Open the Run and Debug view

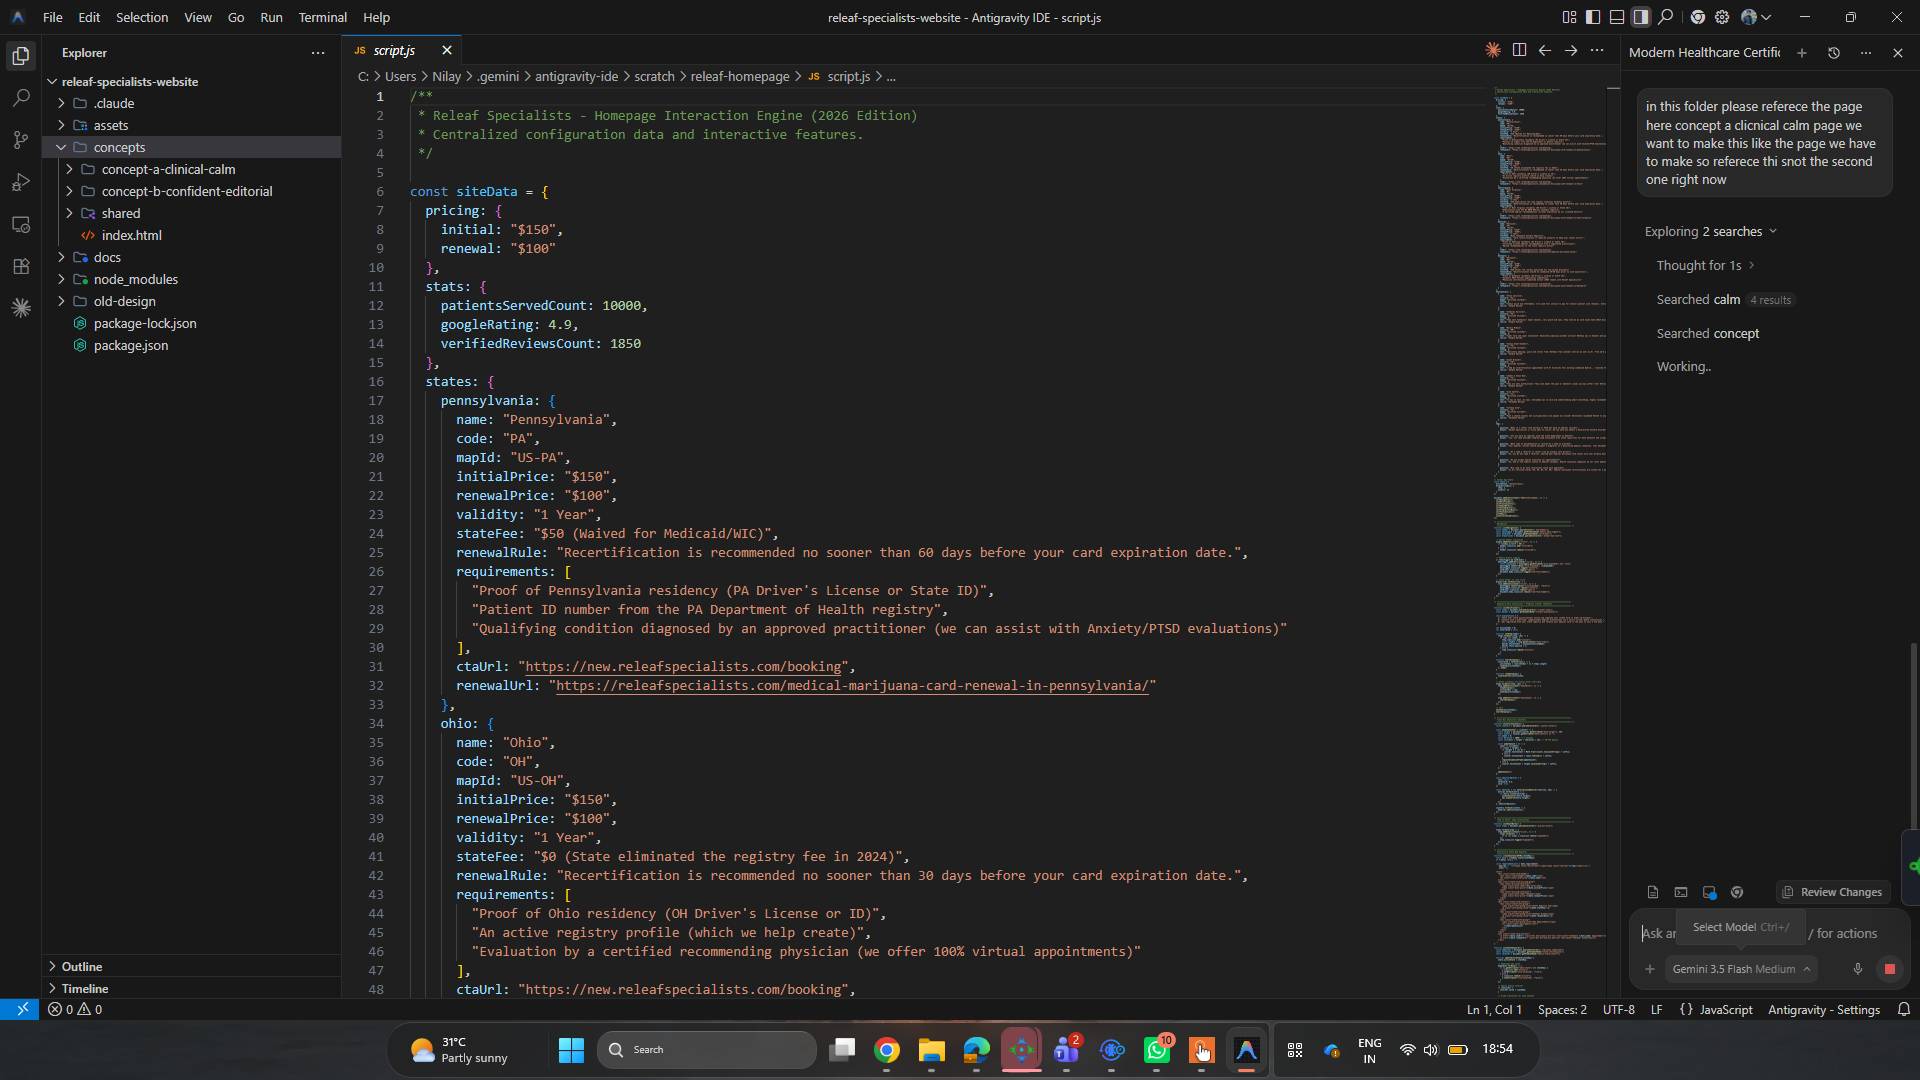point(21,182)
